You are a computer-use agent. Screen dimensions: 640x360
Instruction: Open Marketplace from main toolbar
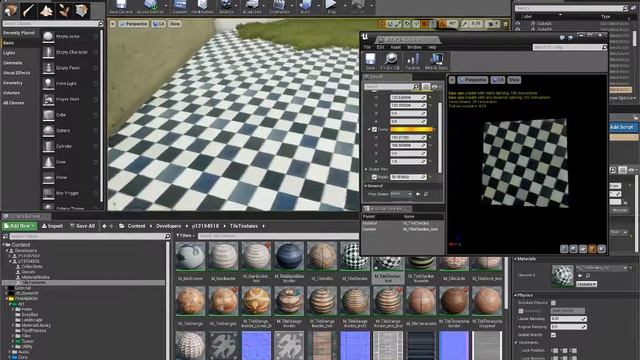tap(202, 7)
